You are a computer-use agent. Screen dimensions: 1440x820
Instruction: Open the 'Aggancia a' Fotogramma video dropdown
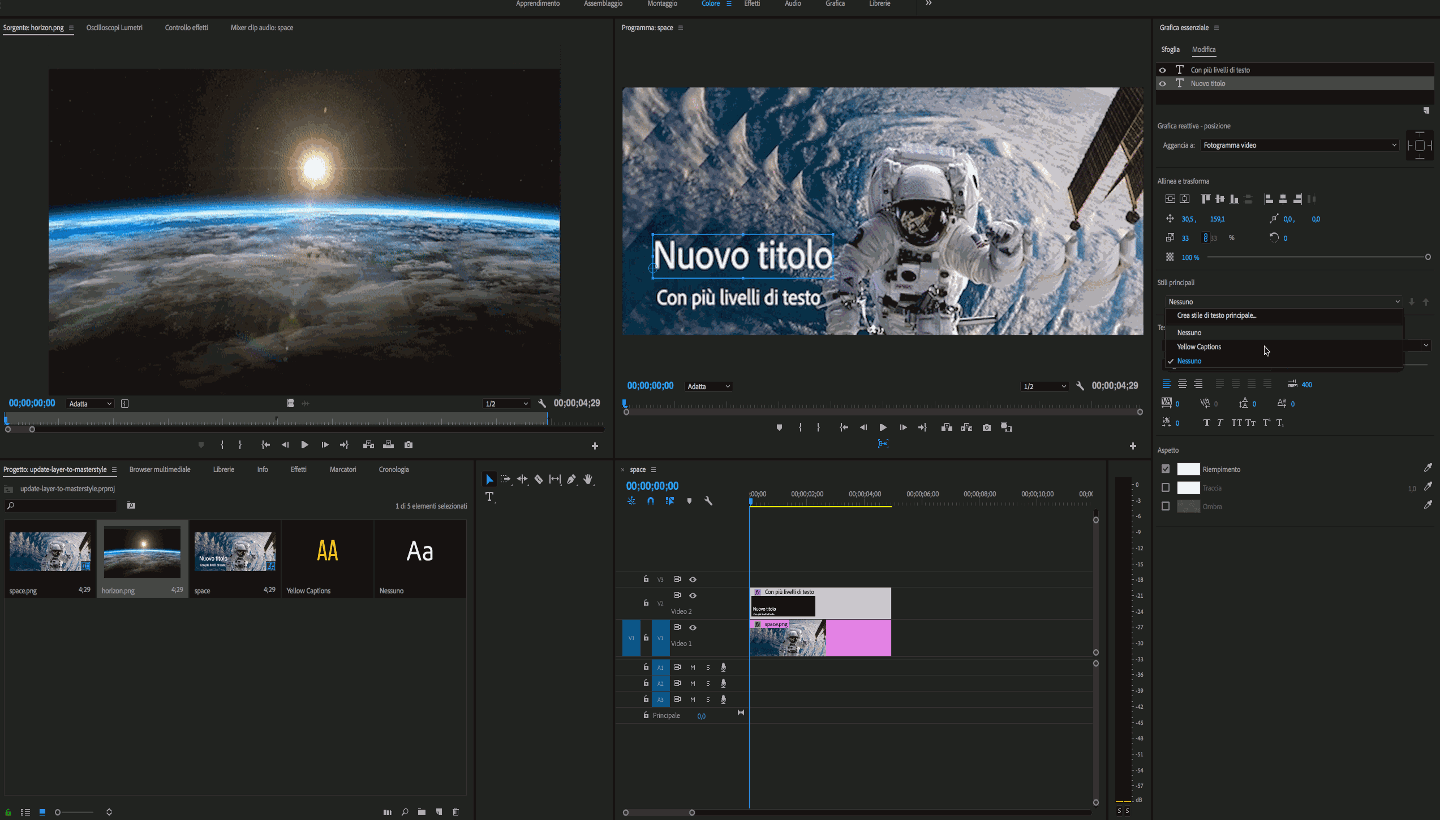click(x=1299, y=146)
